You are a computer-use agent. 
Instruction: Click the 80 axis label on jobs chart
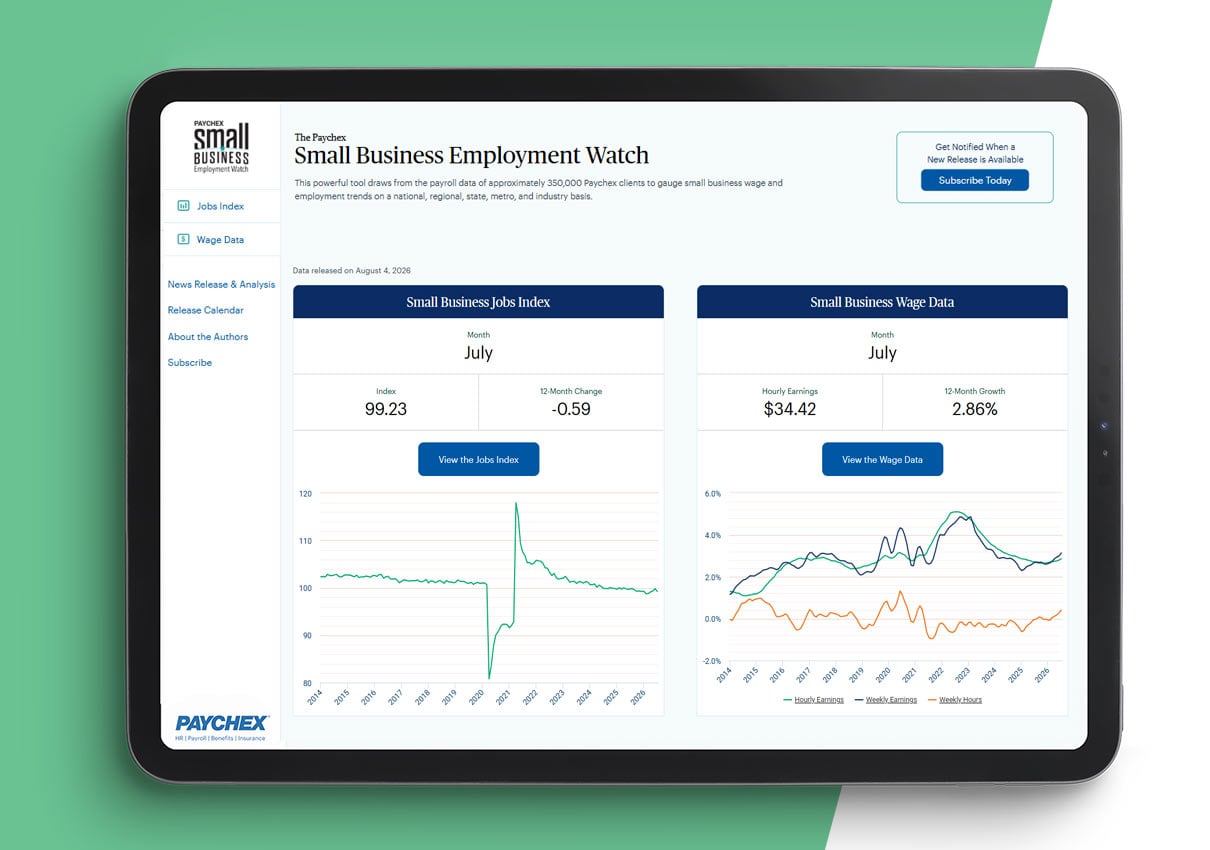click(307, 684)
